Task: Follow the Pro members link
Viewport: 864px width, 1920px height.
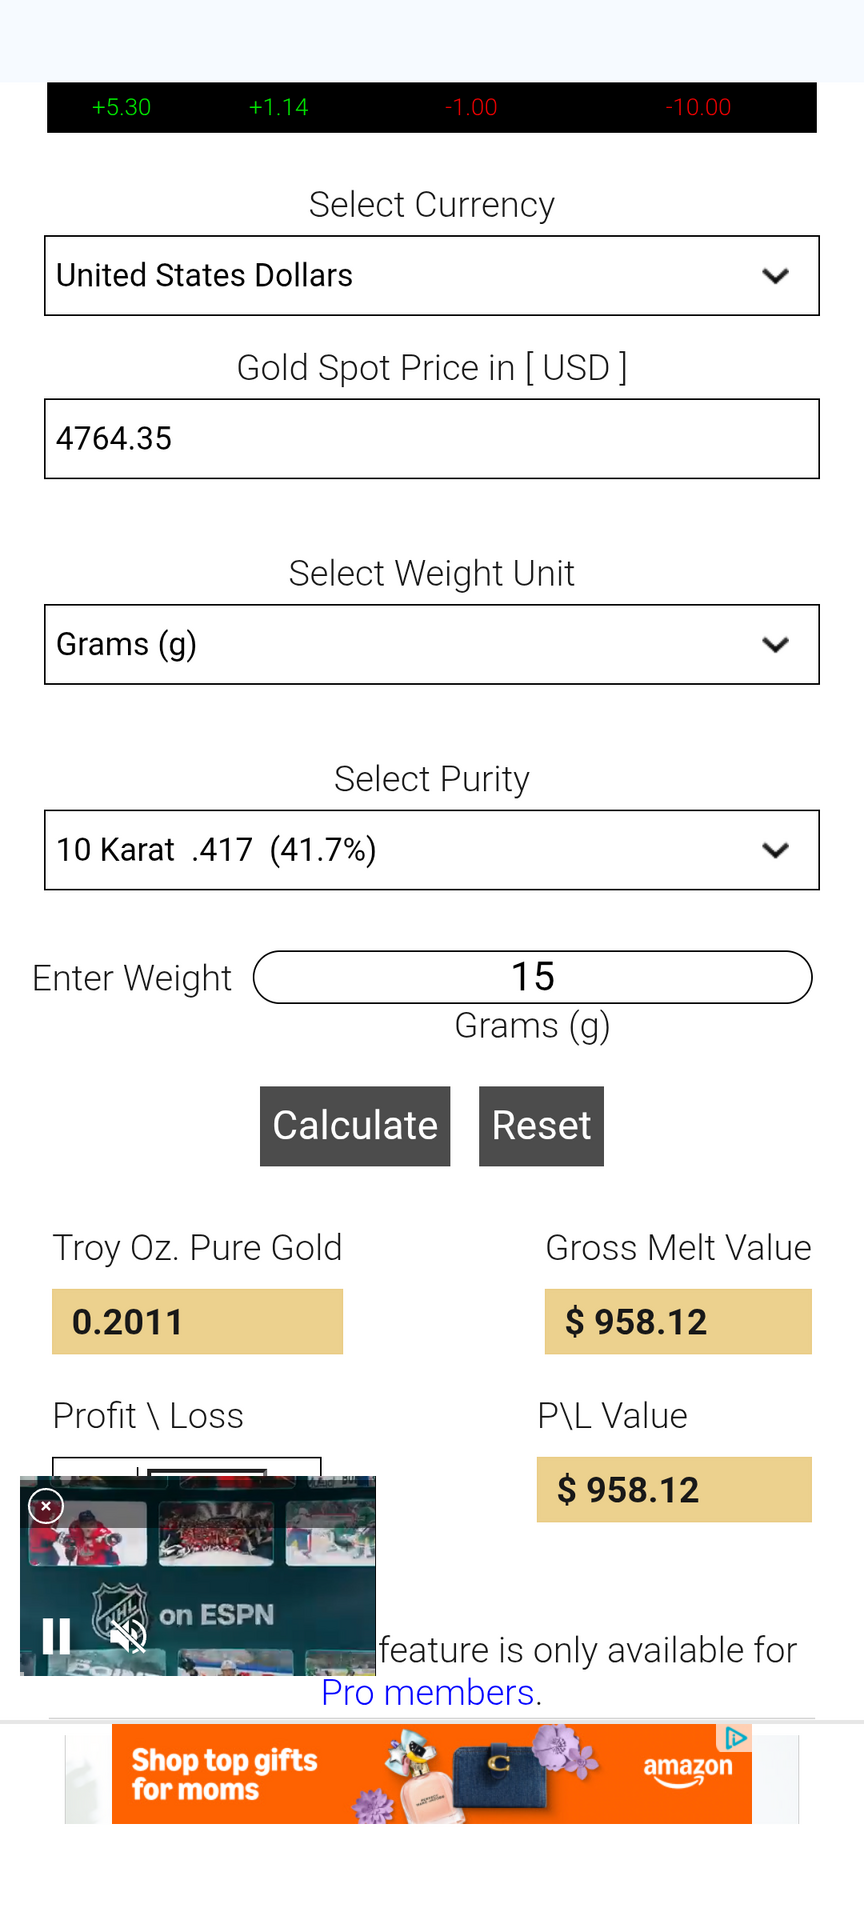Action: pyautogui.click(x=427, y=1693)
